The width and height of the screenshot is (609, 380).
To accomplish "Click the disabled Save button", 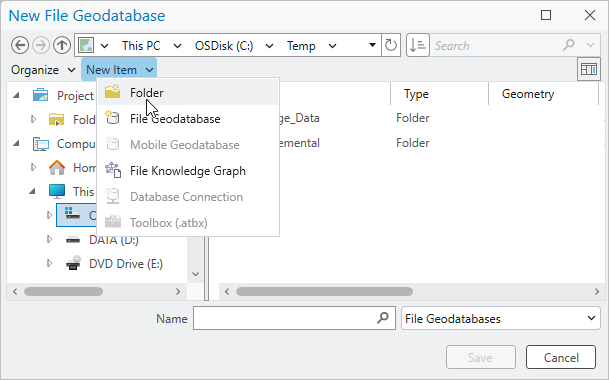I will (x=481, y=357).
